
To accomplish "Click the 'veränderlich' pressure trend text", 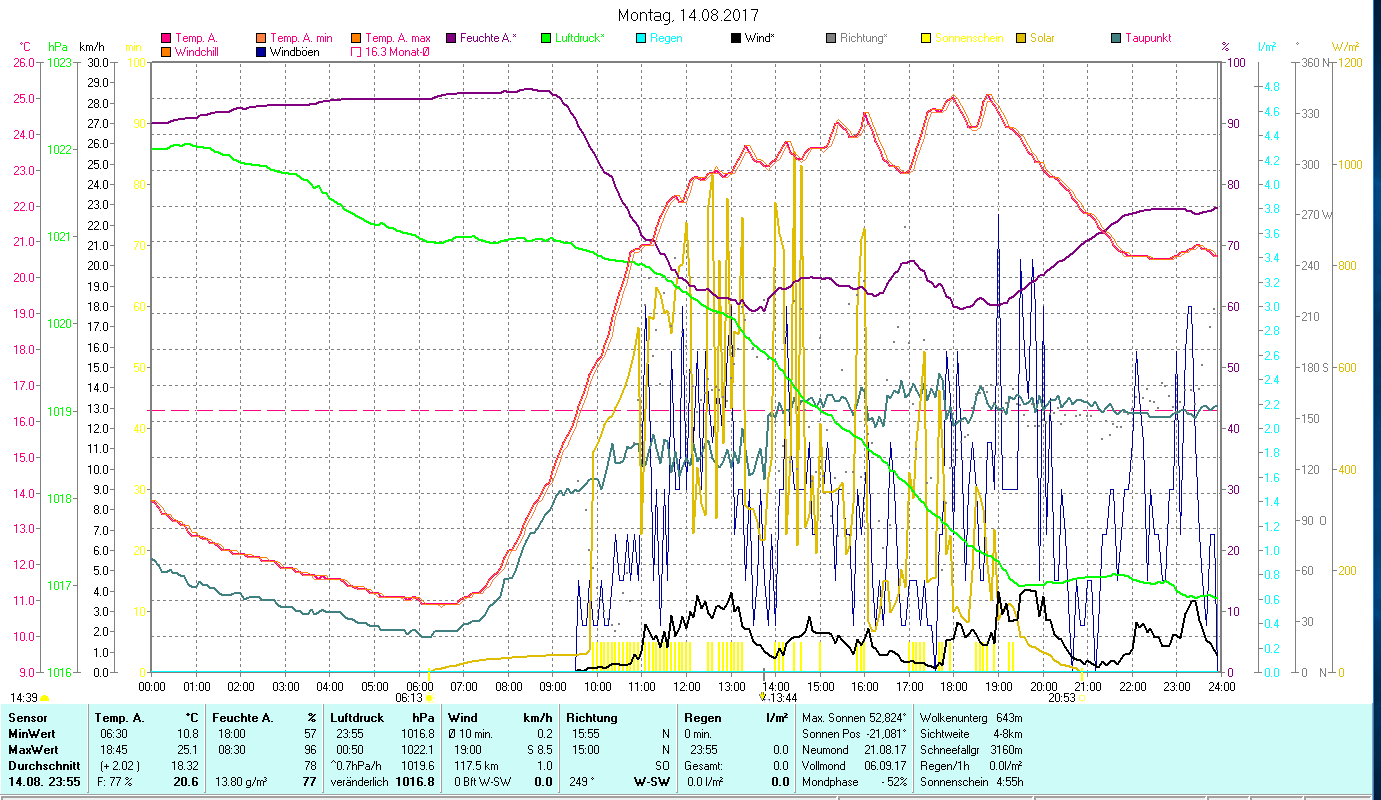I will [x=358, y=782].
